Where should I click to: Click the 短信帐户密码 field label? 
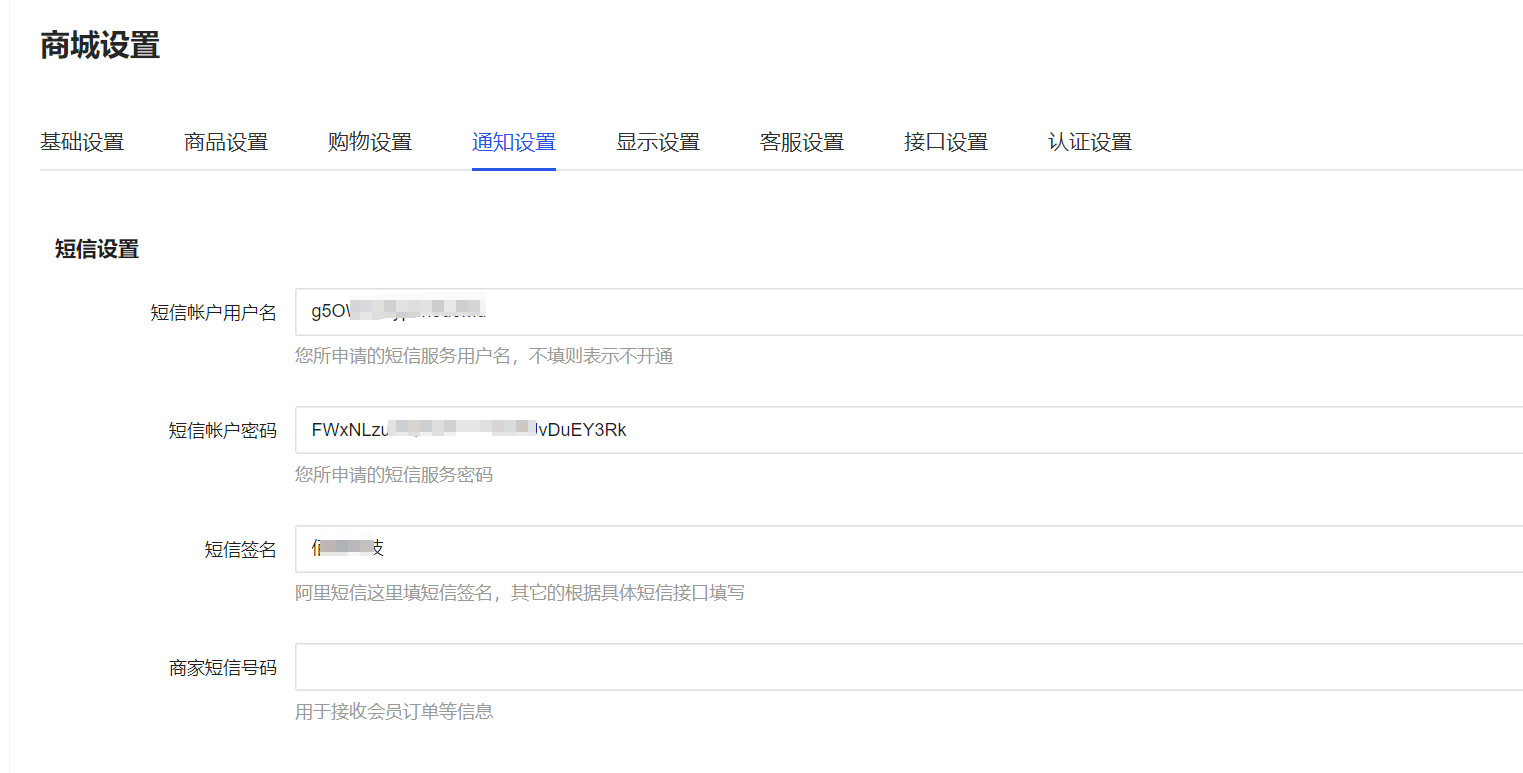point(223,431)
